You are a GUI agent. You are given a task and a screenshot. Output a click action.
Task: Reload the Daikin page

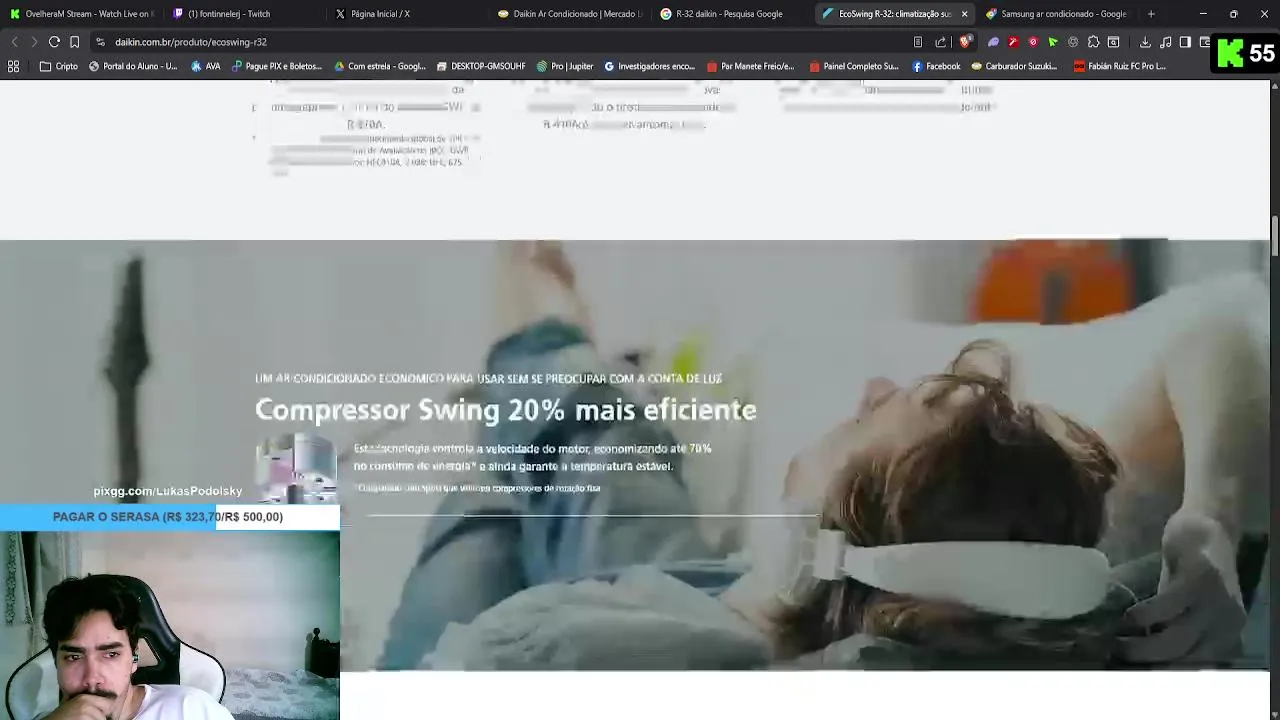pos(54,42)
